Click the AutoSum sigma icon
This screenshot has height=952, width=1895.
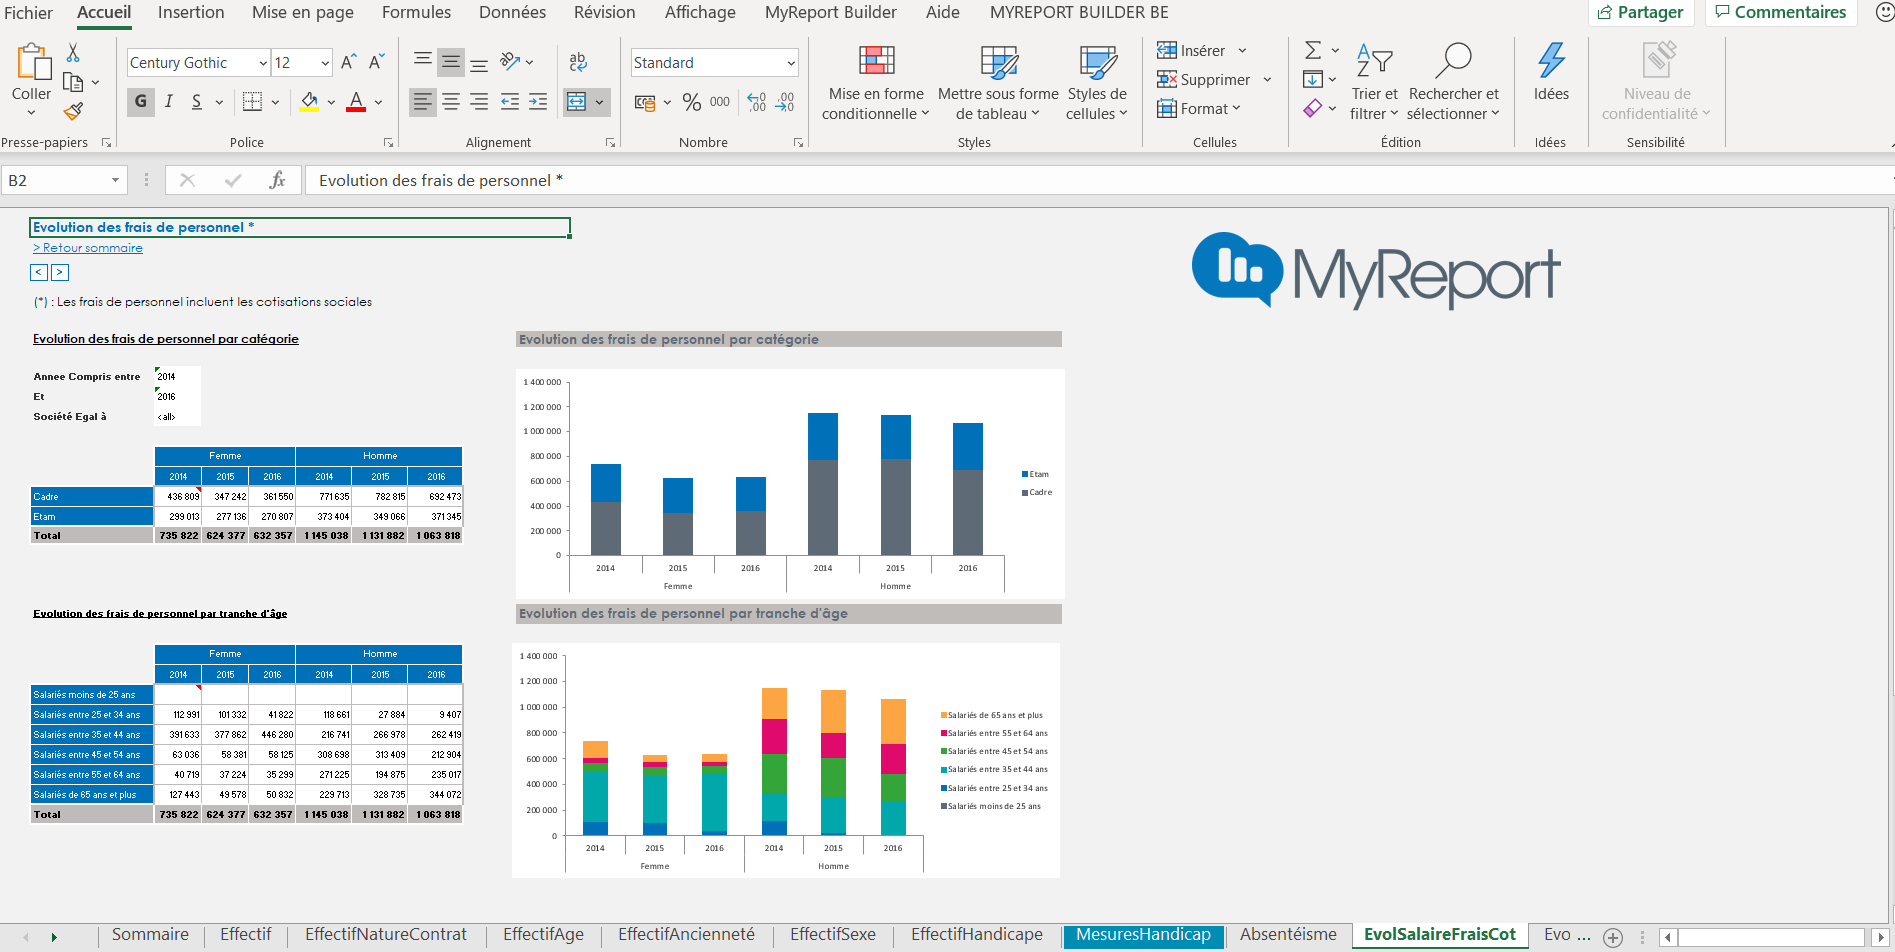click(x=1313, y=50)
